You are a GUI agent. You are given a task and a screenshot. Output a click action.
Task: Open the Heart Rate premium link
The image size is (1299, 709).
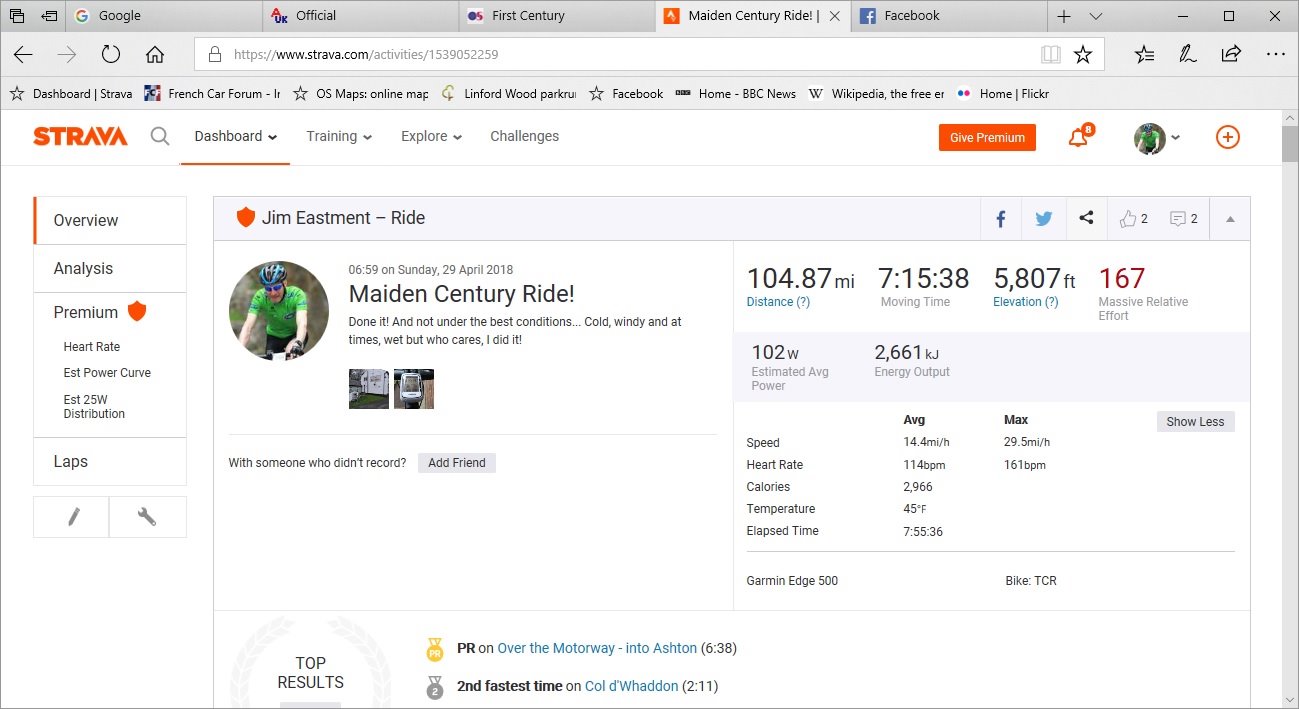point(92,347)
